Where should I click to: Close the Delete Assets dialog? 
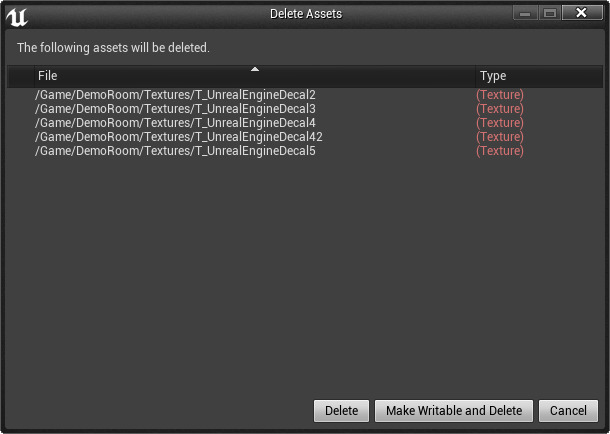(581, 13)
